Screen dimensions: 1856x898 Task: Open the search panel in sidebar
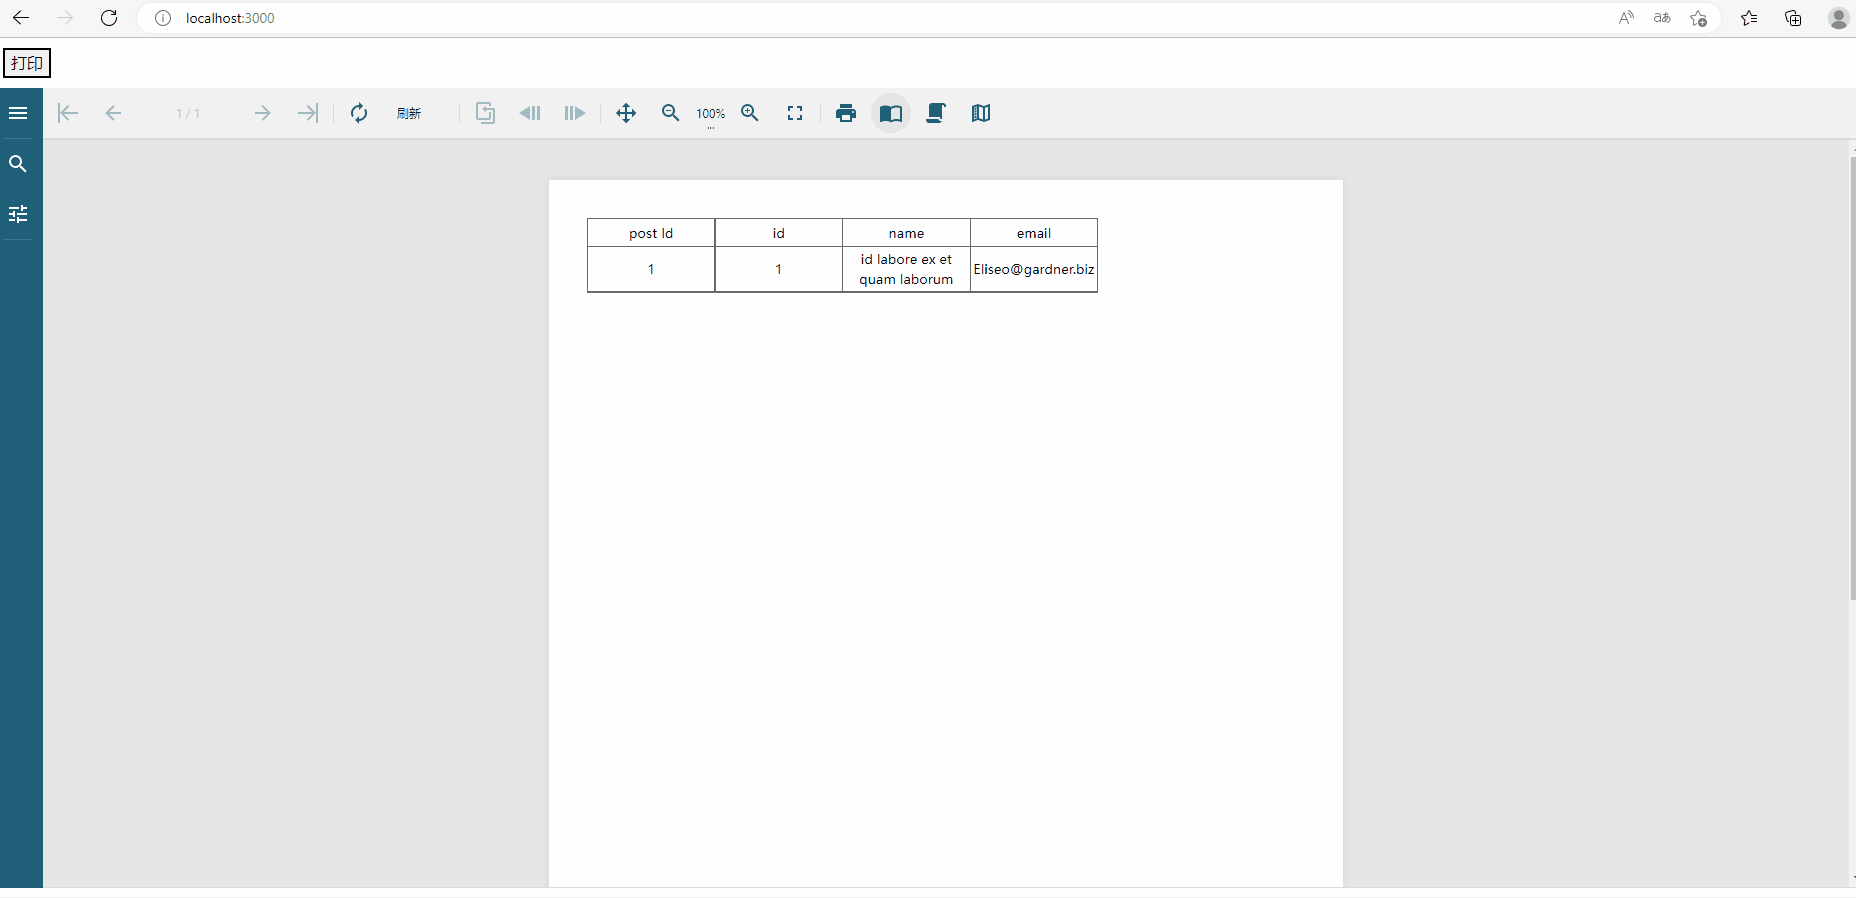tap(18, 164)
